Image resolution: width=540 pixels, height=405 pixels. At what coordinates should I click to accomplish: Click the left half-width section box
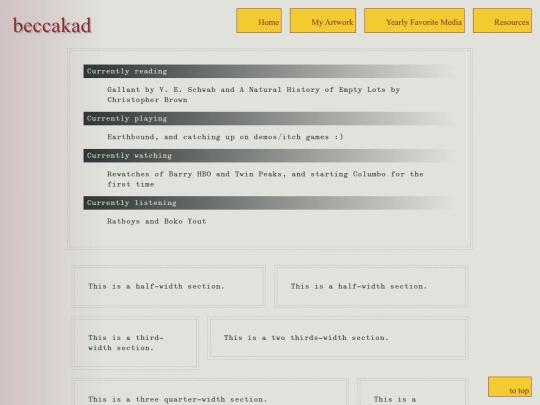click(x=168, y=286)
